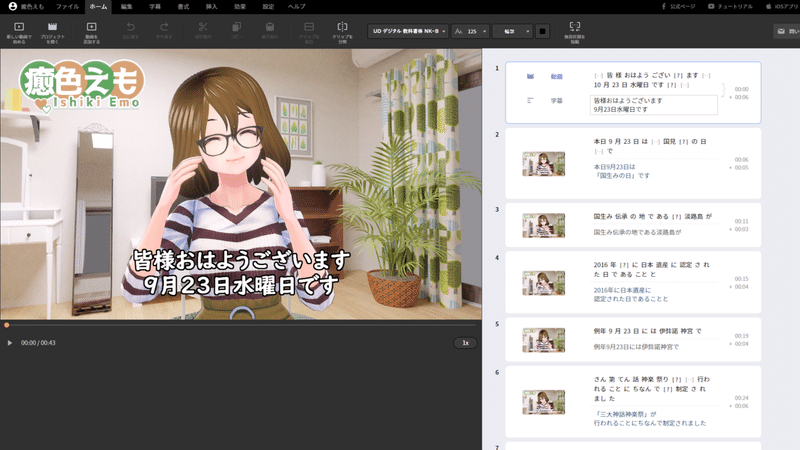
Task: Click the add video icon
Action: [91, 27]
